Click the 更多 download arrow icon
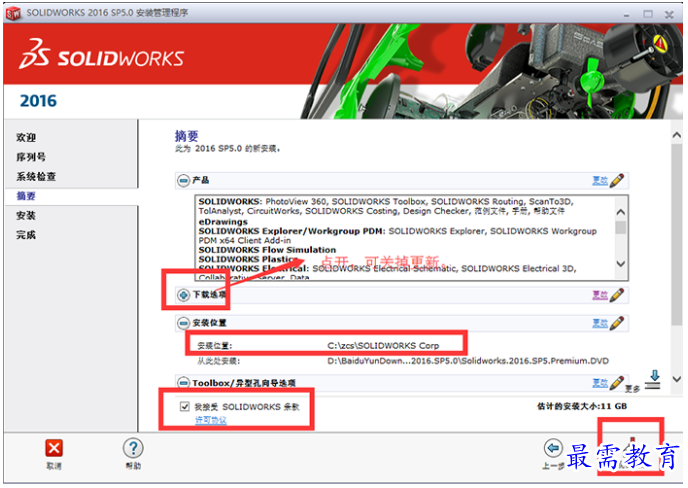The height and width of the screenshot is (488, 688). [x=653, y=380]
